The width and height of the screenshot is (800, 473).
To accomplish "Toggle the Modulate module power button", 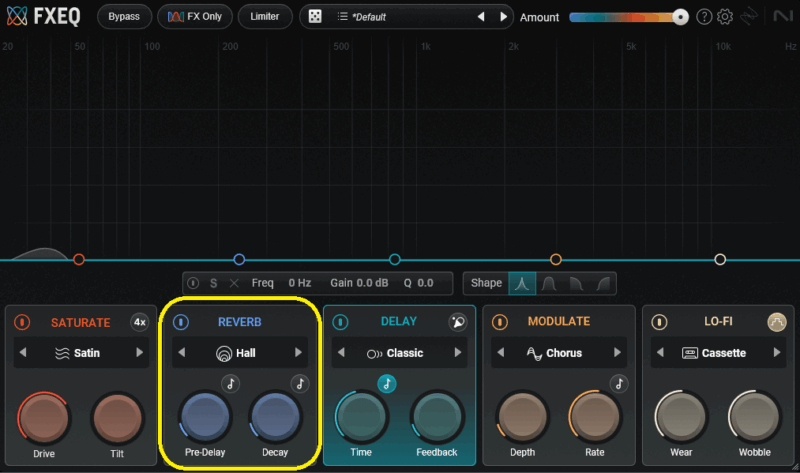I will (x=499, y=322).
